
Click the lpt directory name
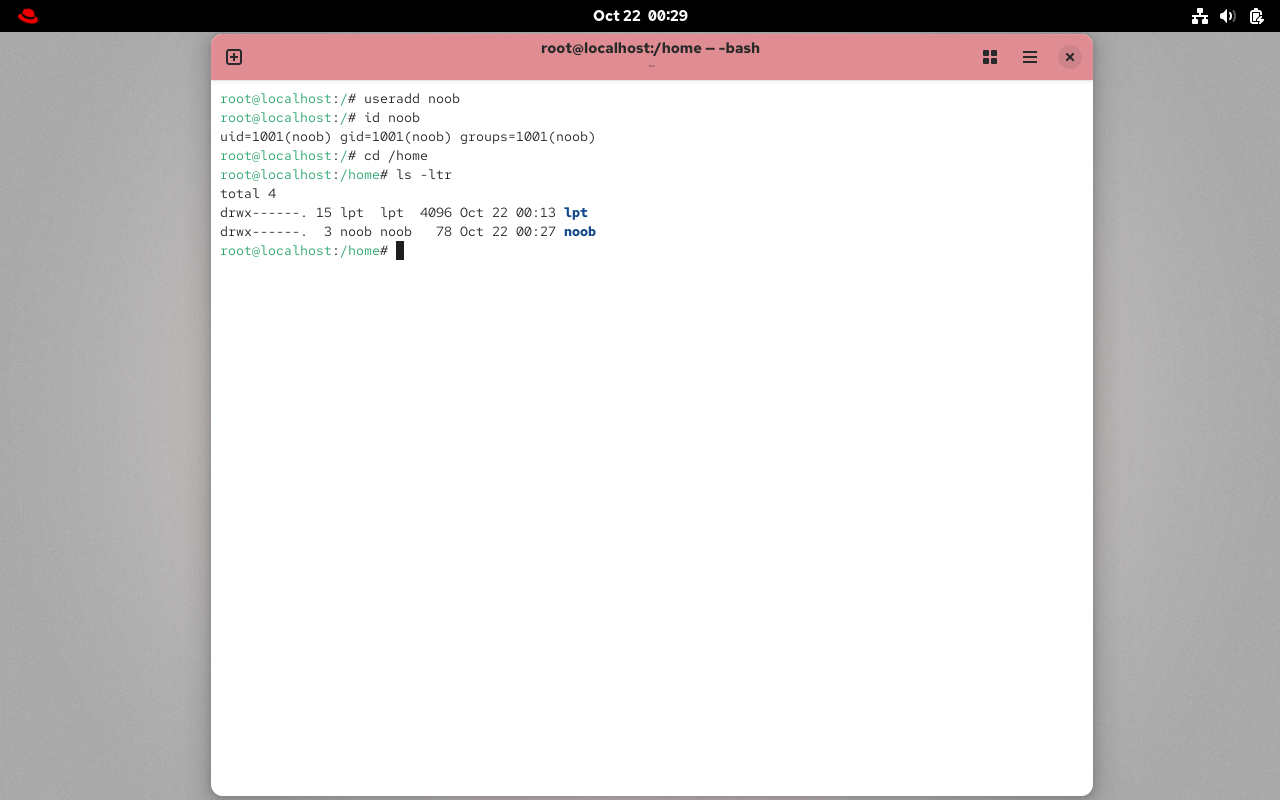pyautogui.click(x=576, y=212)
